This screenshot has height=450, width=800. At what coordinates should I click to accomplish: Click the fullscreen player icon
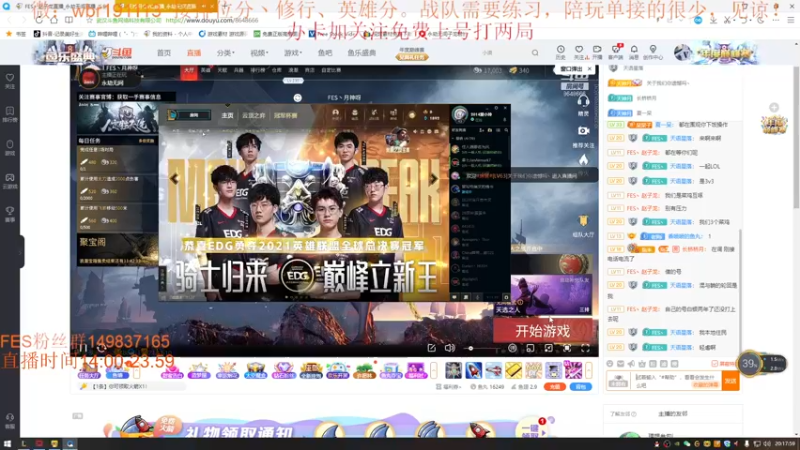pyautogui.click(x=585, y=348)
